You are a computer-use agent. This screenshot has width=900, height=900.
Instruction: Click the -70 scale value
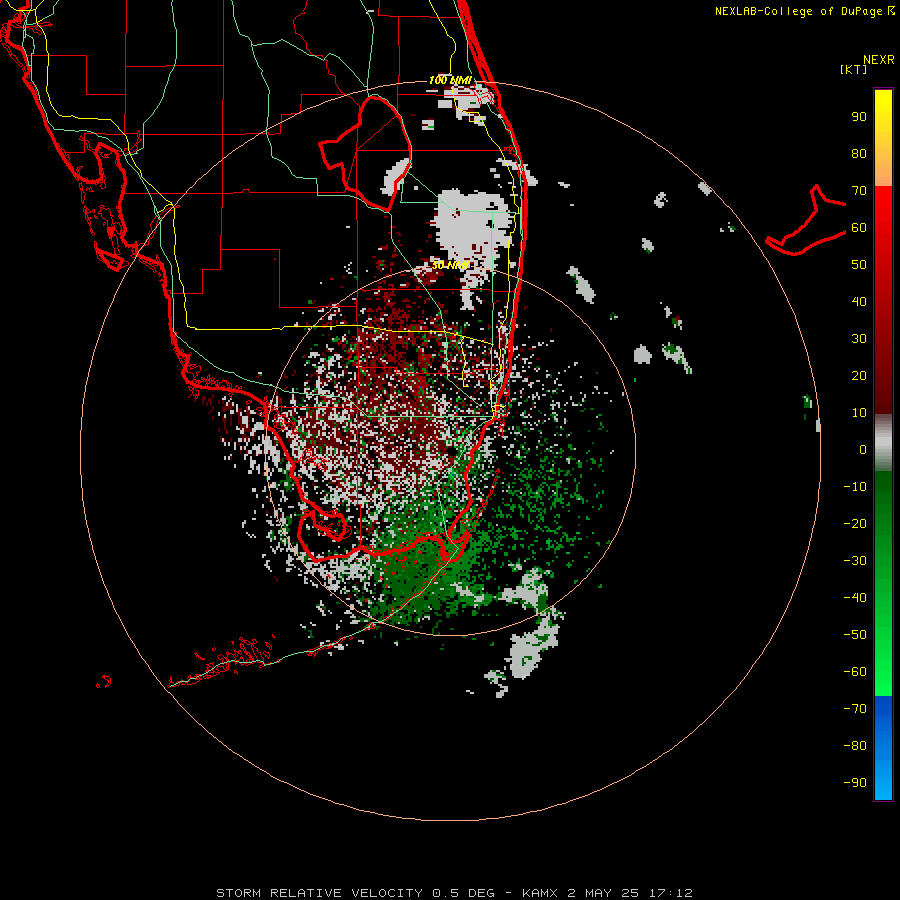(855, 709)
